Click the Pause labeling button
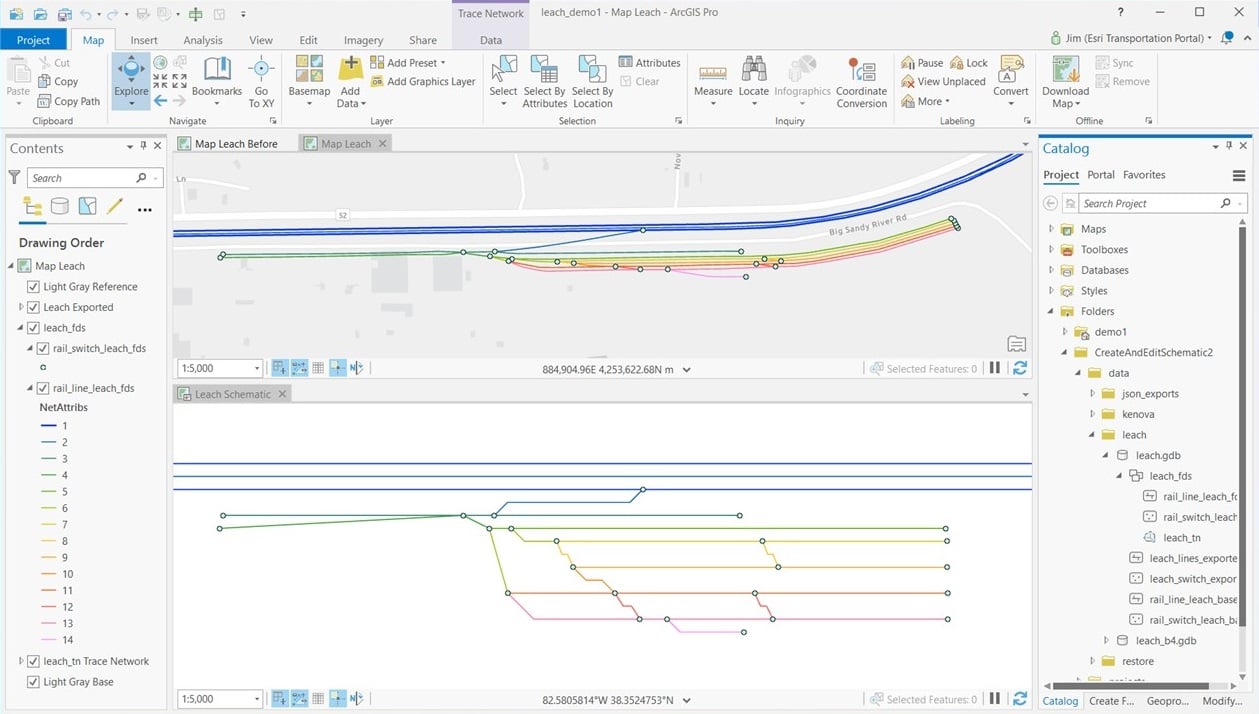 (x=922, y=63)
